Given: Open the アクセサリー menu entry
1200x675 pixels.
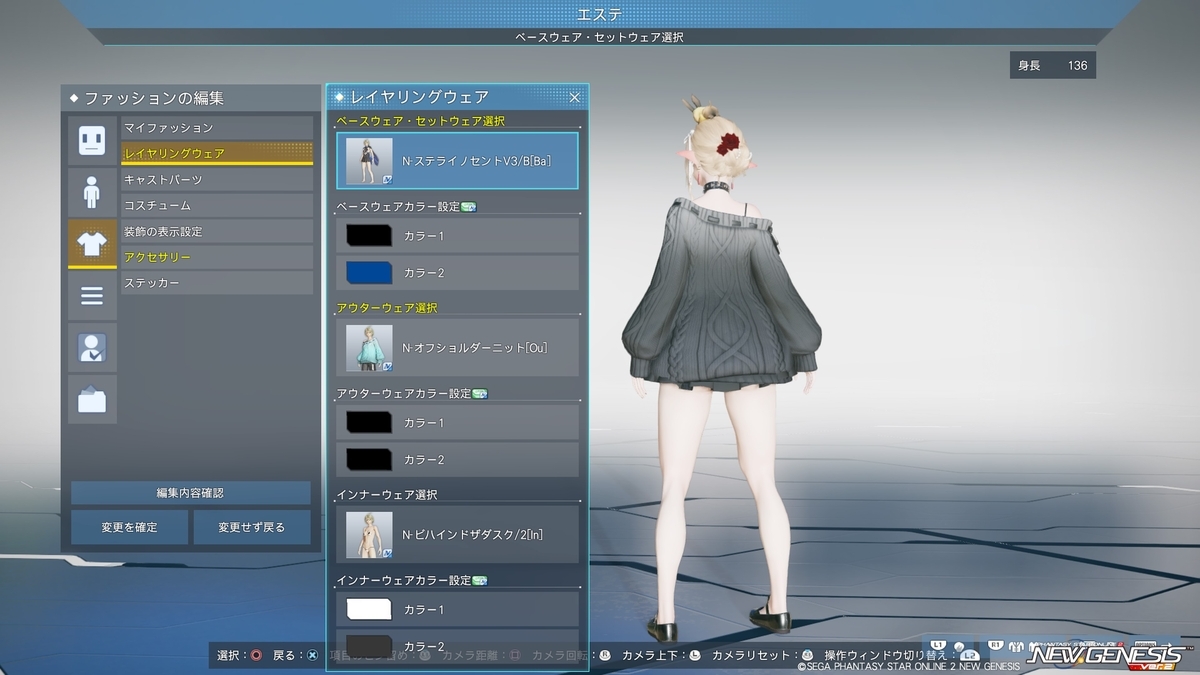Looking at the screenshot, I should pyautogui.click(x=217, y=258).
